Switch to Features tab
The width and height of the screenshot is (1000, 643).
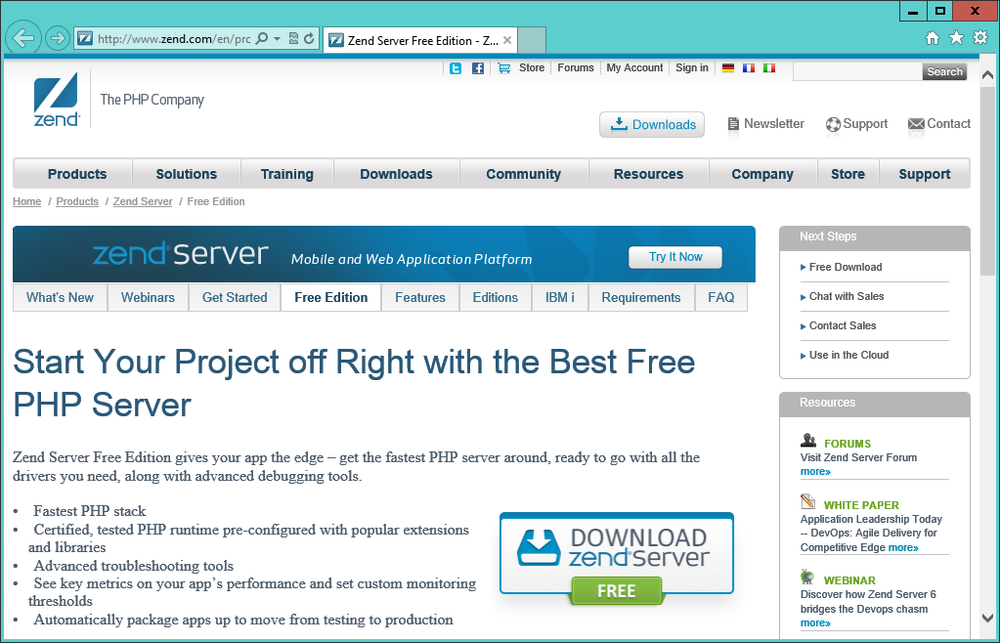pyautogui.click(x=420, y=297)
